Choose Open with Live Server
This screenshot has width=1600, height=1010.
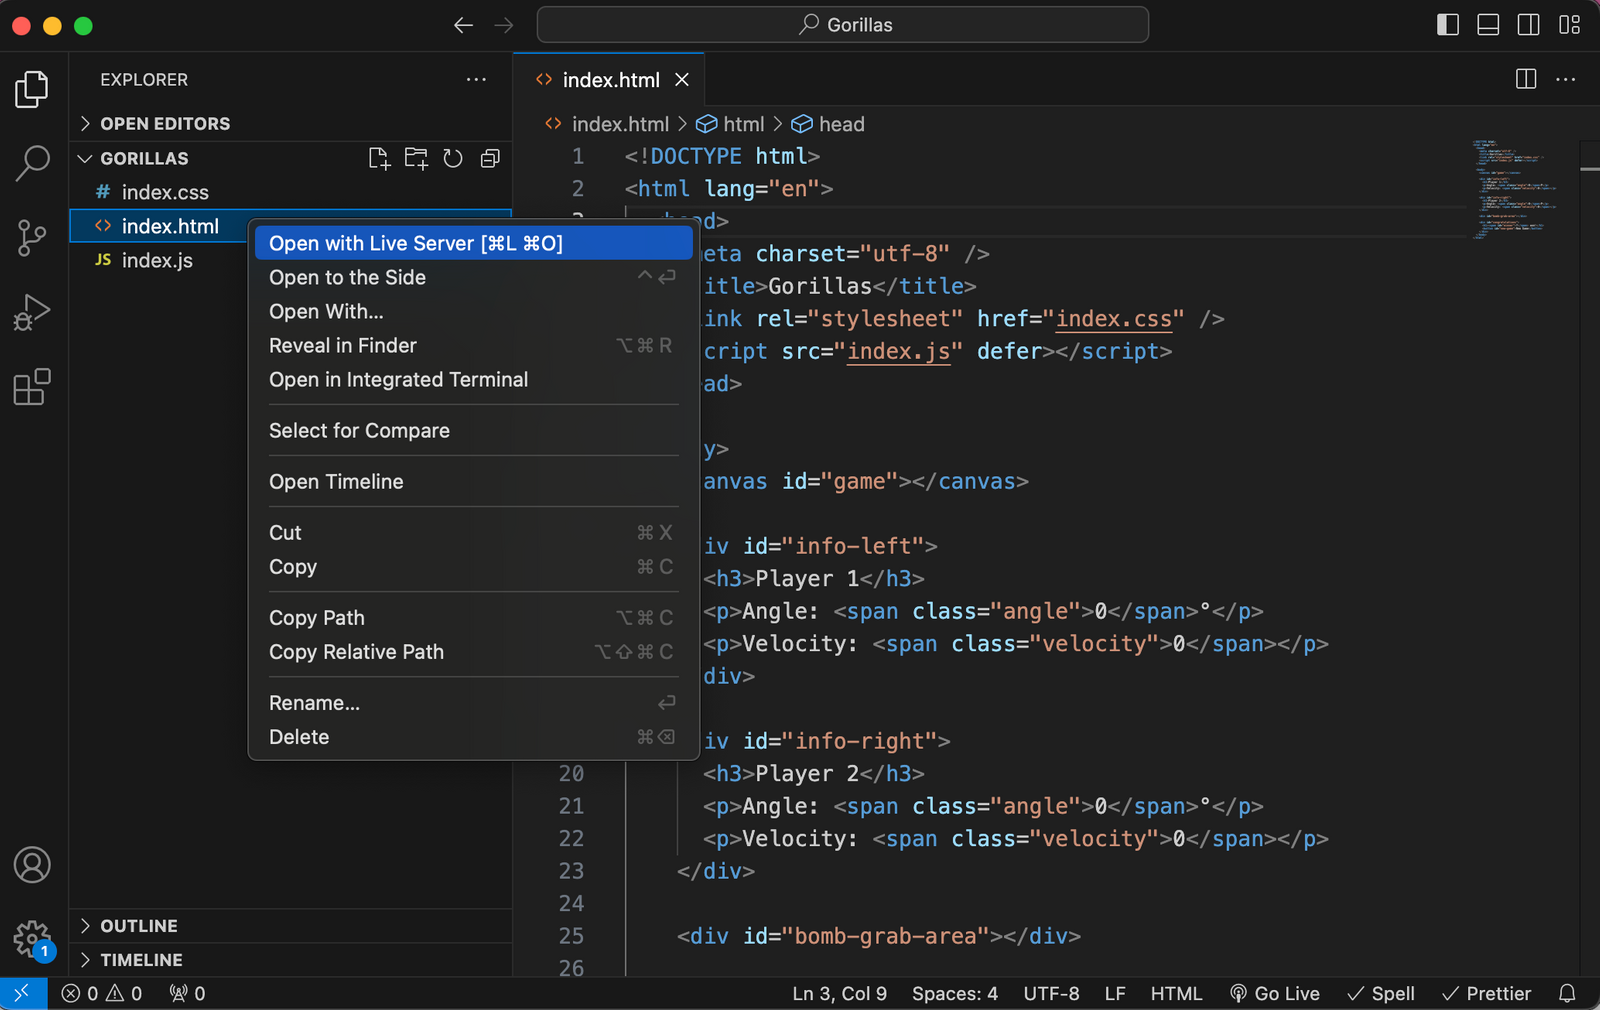(x=473, y=243)
